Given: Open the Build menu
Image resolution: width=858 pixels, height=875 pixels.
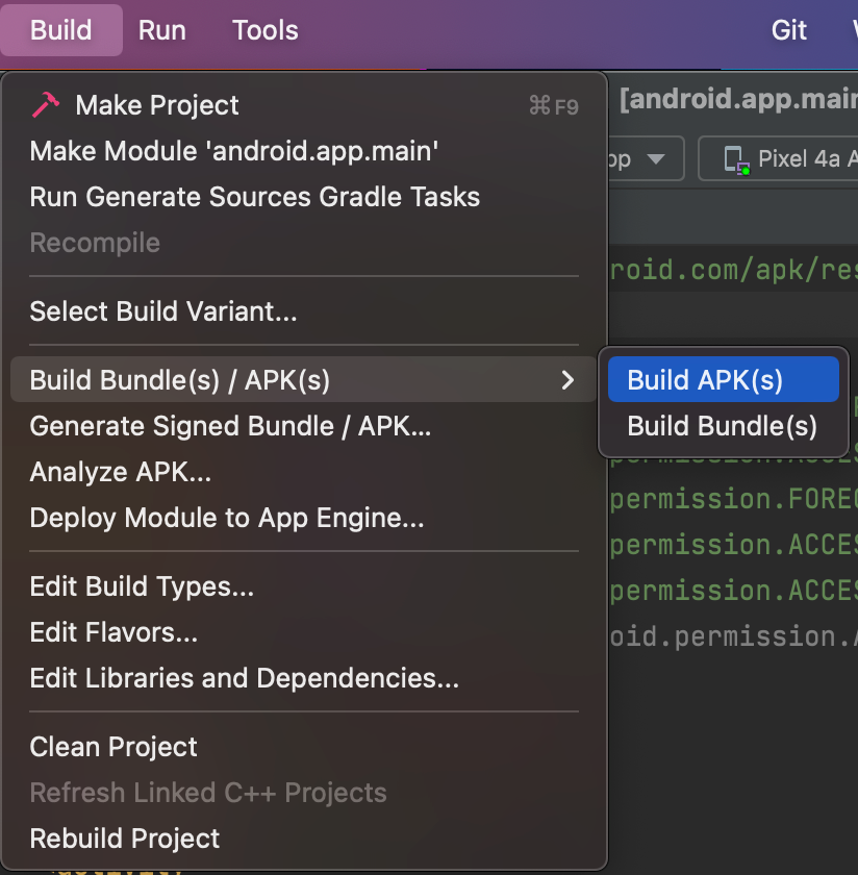Looking at the screenshot, I should 61,30.
